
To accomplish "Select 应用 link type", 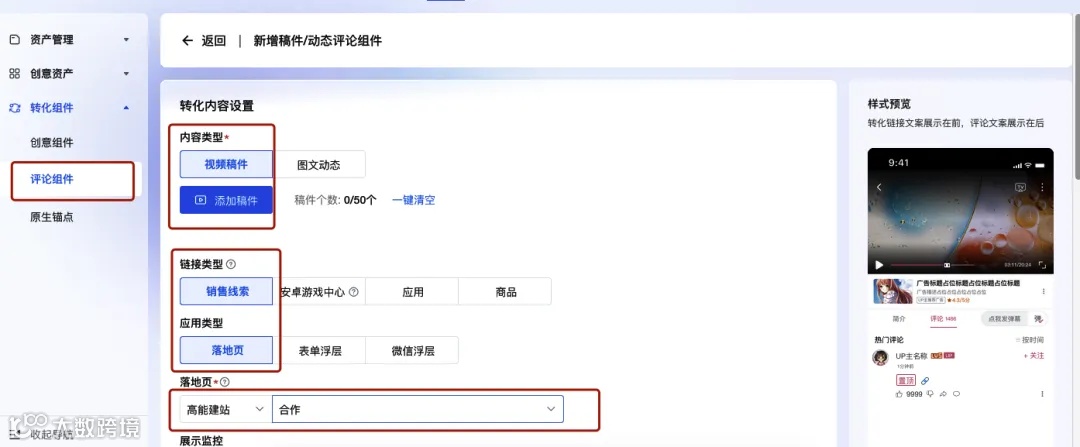I will point(412,291).
